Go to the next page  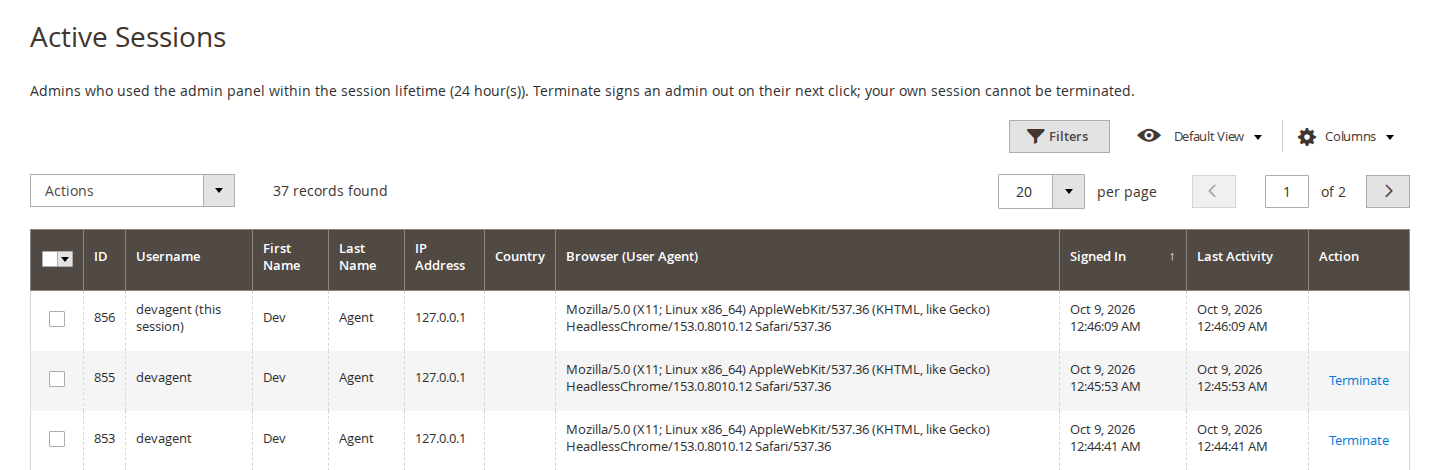tap(1388, 192)
